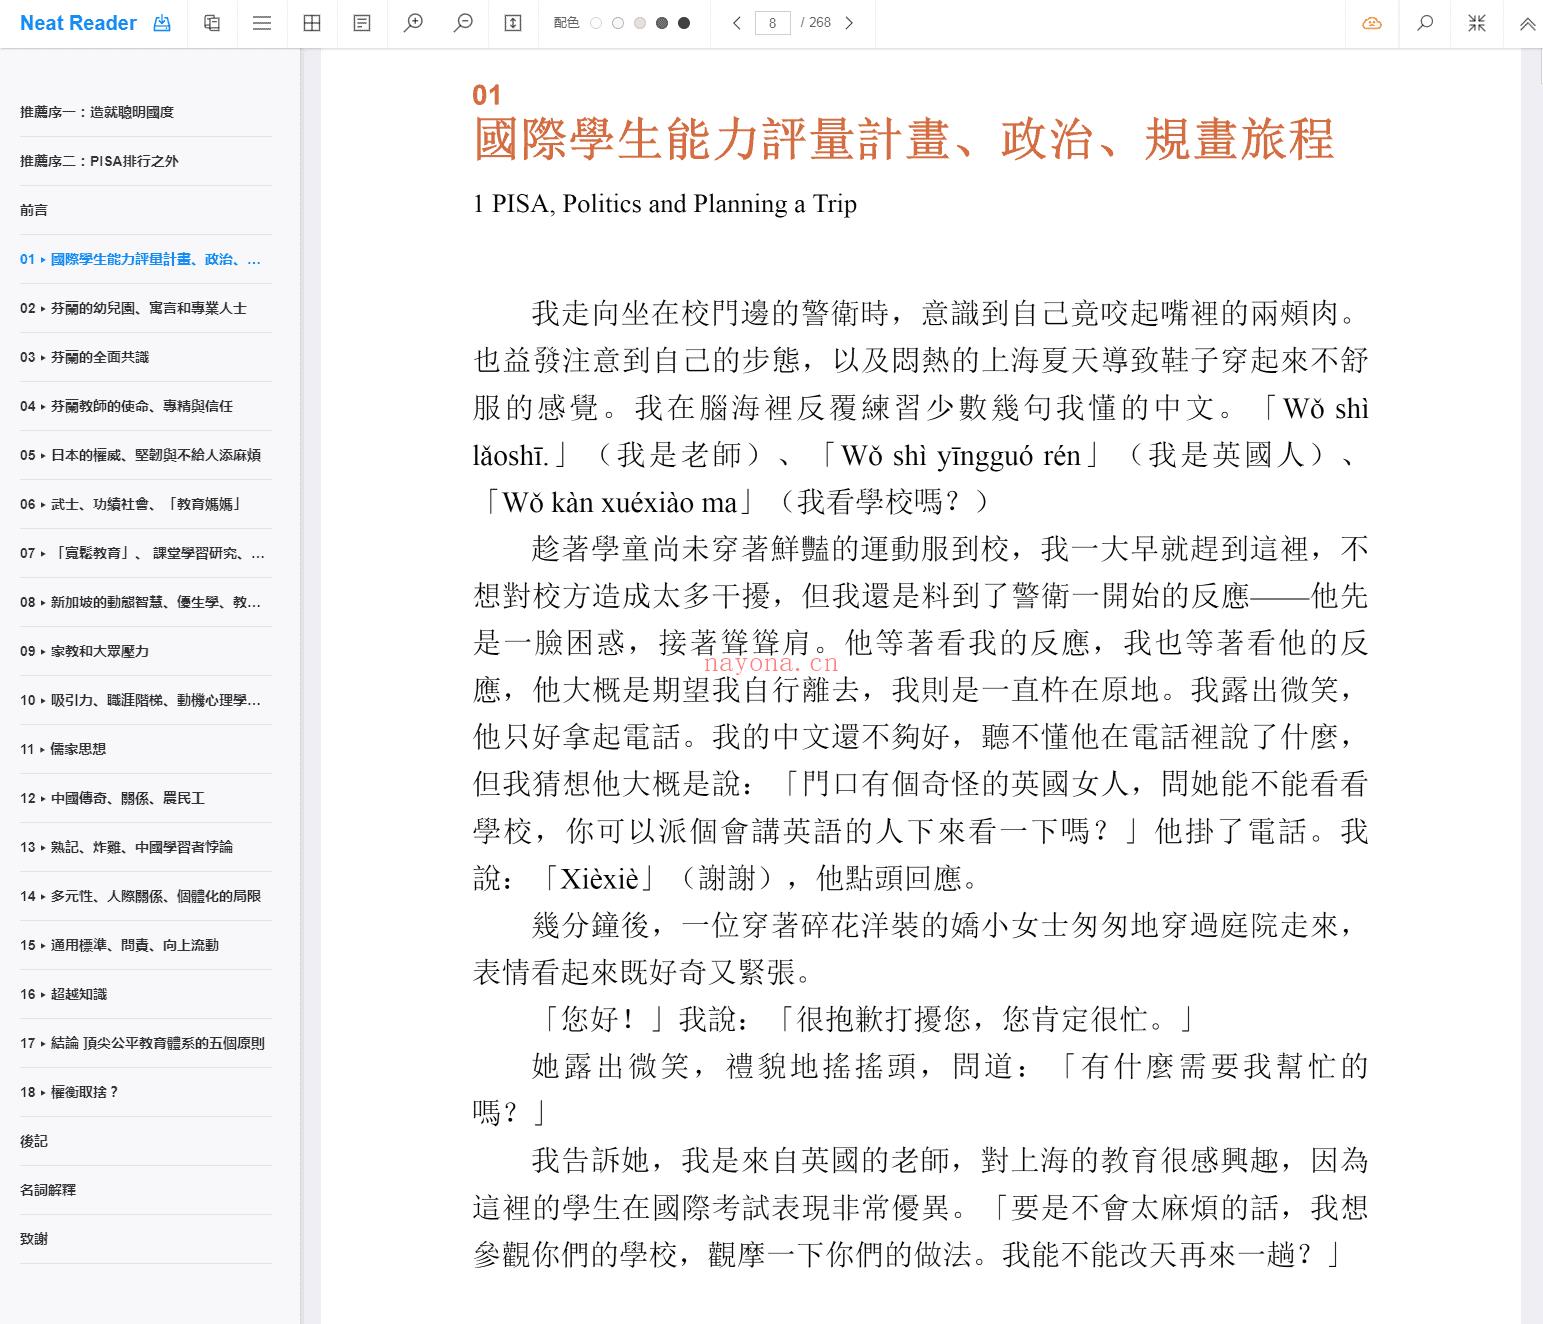Open the notes page icon
Image resolution: width=1543 pixels, height=1324 pixels.
point(362,23)
